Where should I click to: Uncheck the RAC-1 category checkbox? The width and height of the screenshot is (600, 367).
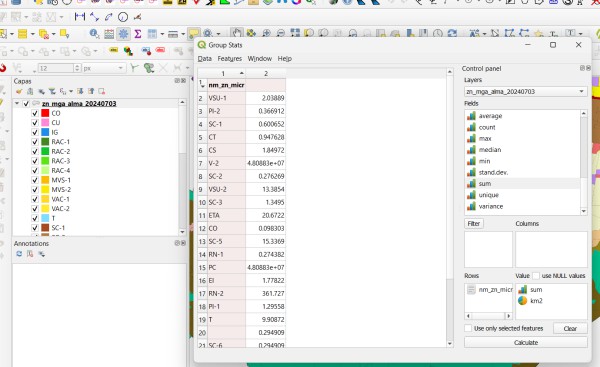point(35,142)
